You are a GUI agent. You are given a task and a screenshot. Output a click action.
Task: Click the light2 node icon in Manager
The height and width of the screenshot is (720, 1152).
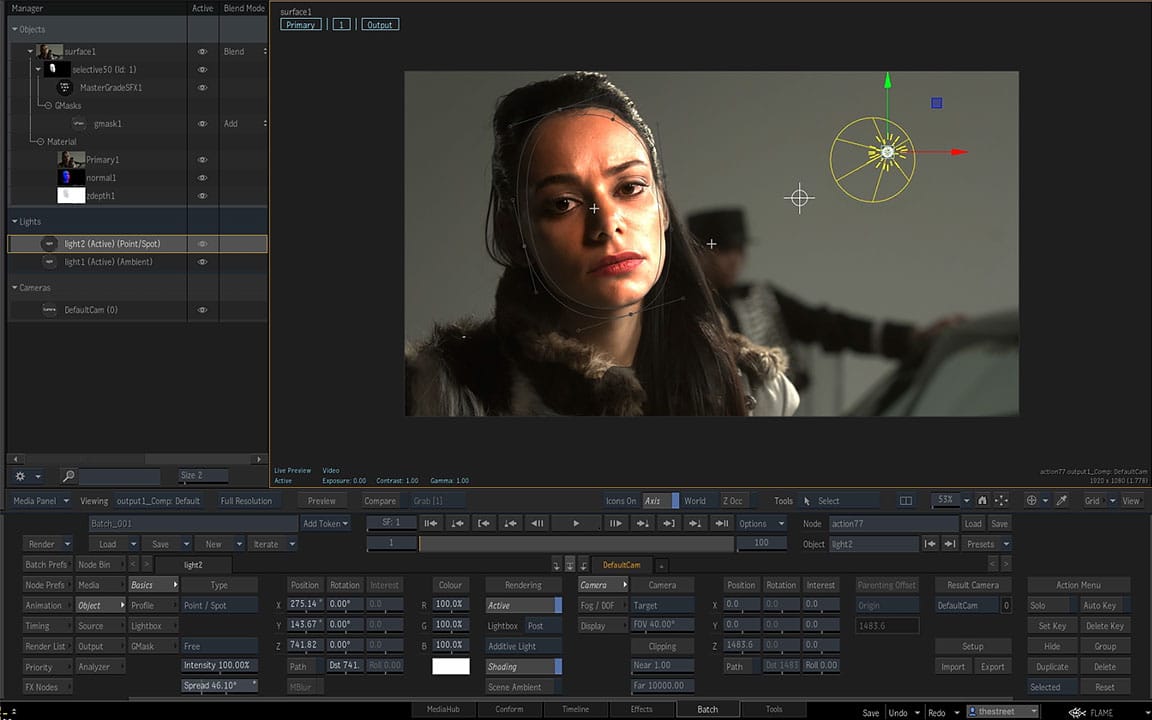(49, 244)
